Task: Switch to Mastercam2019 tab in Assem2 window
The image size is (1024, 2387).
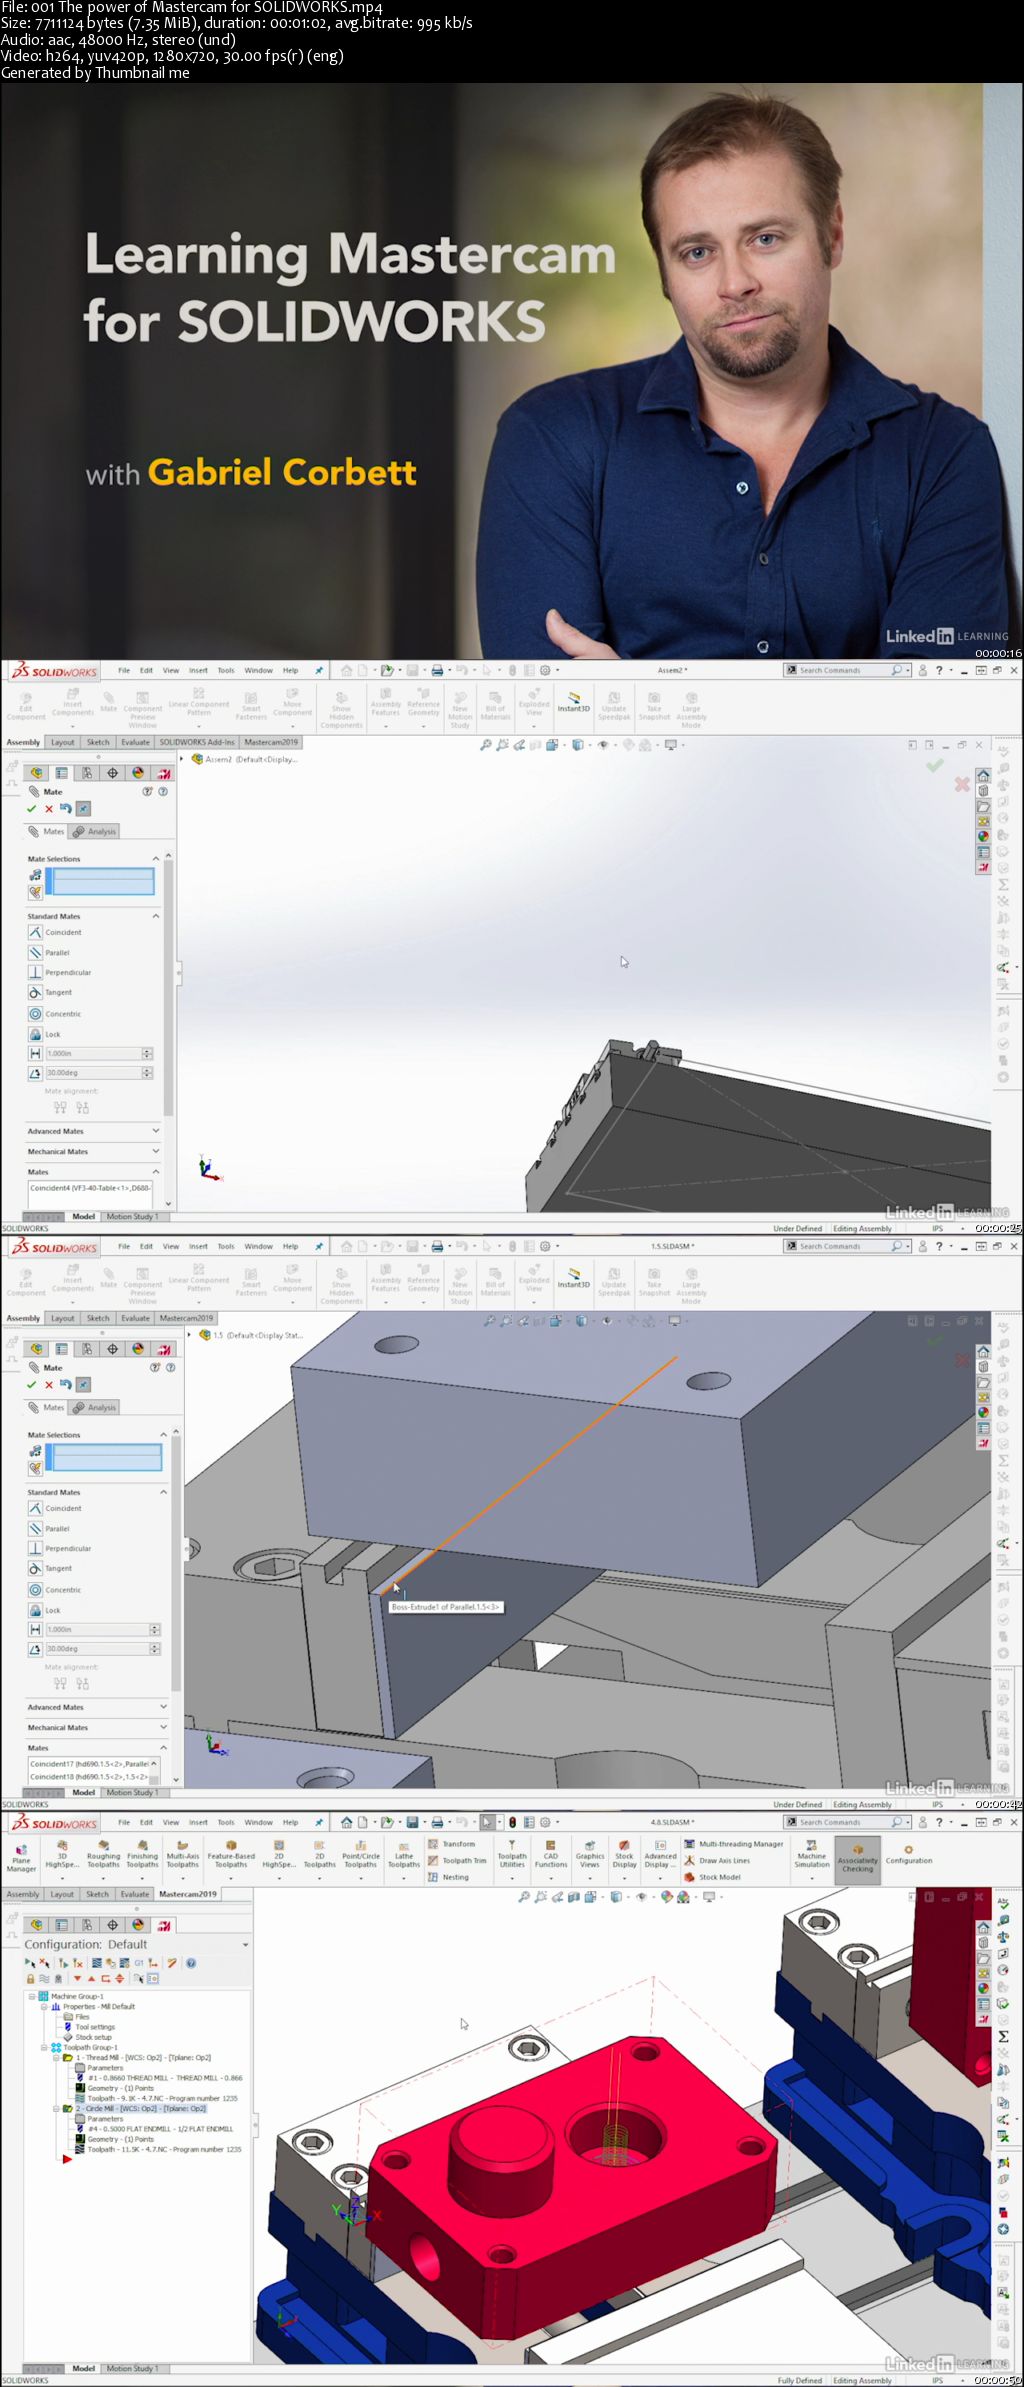Action: tap(272, 742)
